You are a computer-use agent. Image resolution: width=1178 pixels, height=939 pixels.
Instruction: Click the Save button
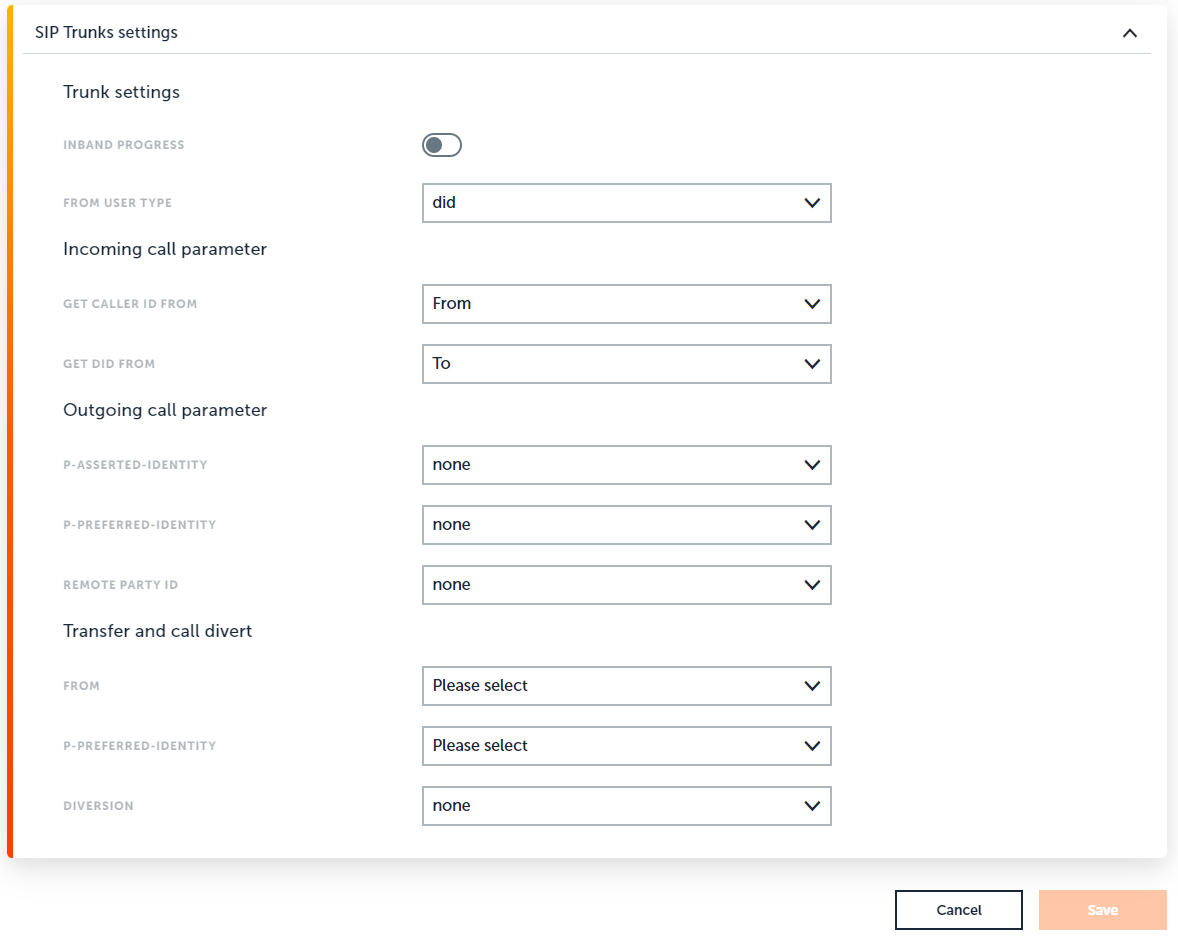click(x=1102, y=910)
